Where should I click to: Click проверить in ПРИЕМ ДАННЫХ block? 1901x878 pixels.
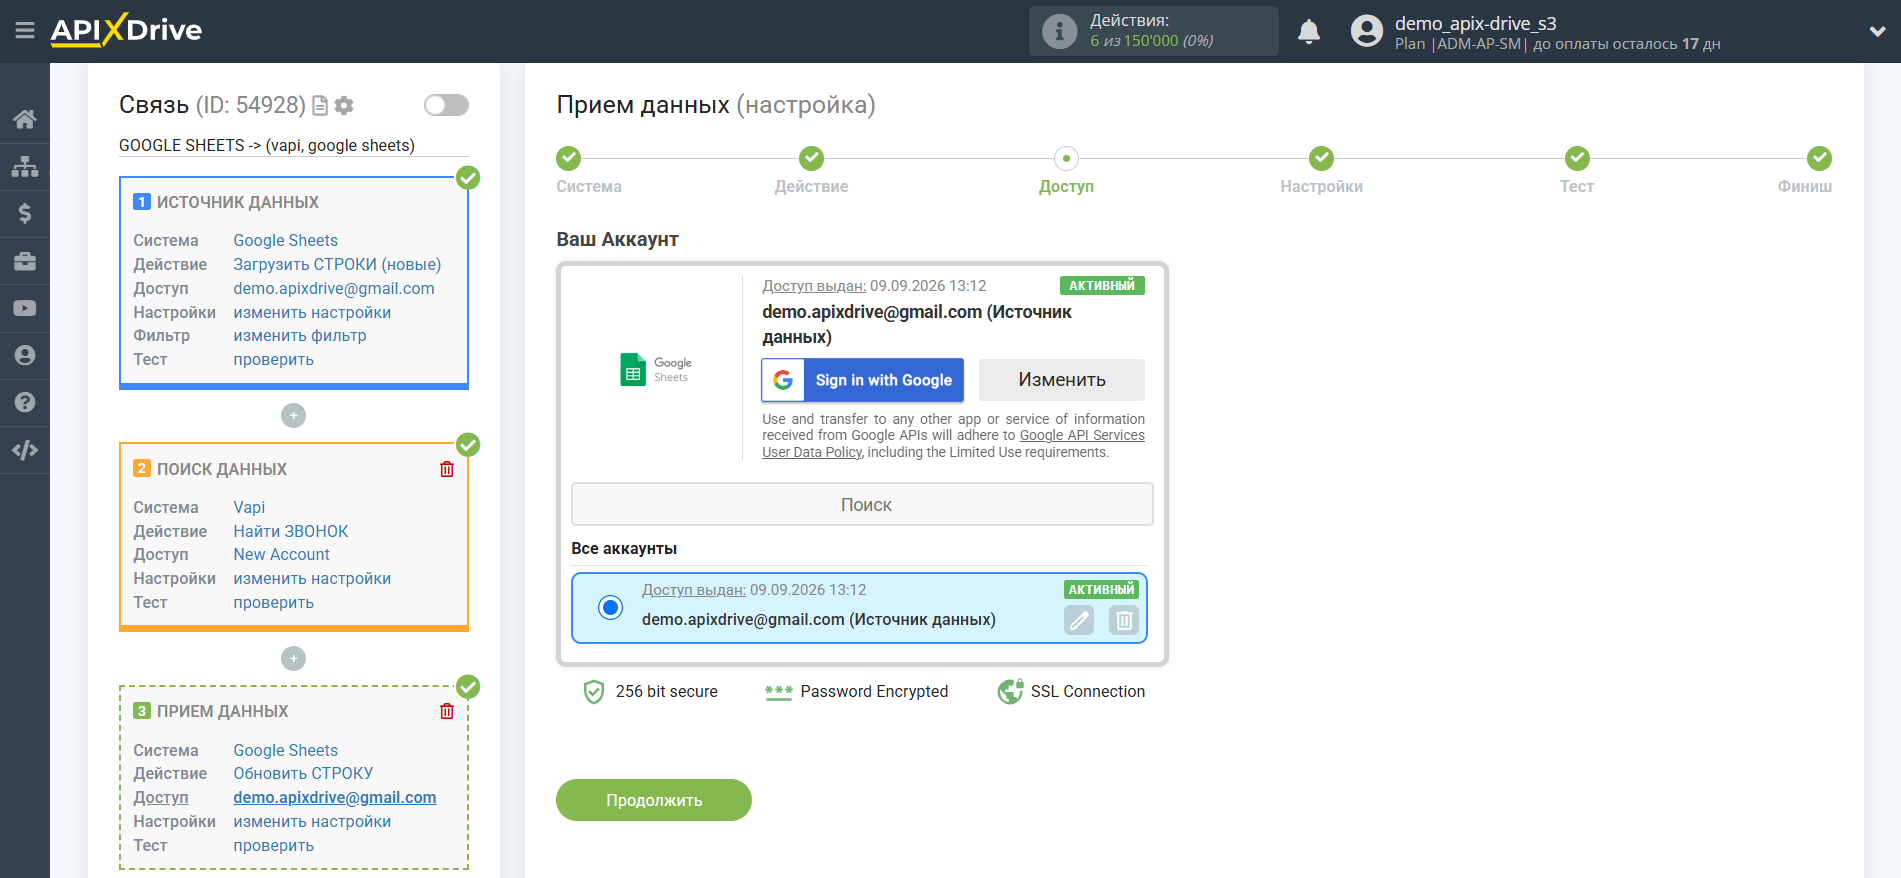pos(273,845)
